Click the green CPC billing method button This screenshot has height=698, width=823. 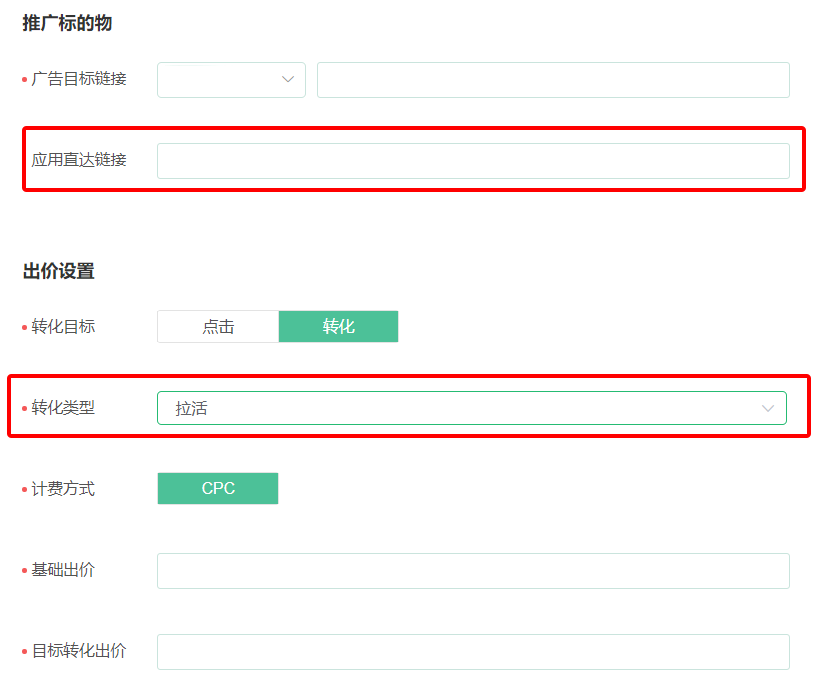(x=218, y=489)
